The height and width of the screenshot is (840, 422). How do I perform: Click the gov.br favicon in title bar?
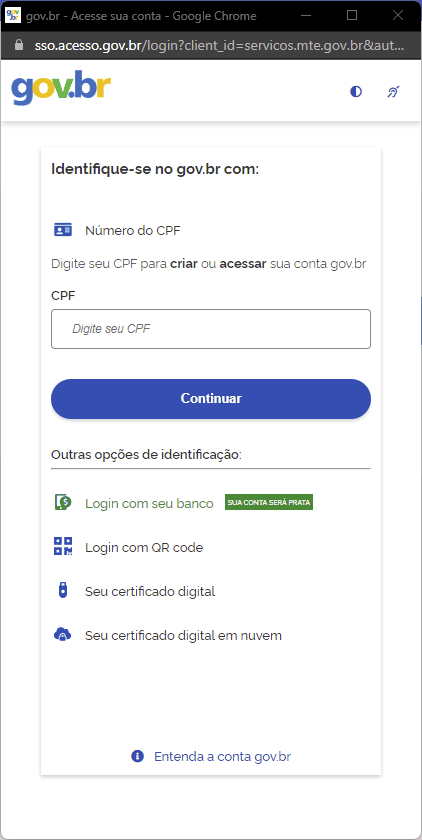coord(12,15)
